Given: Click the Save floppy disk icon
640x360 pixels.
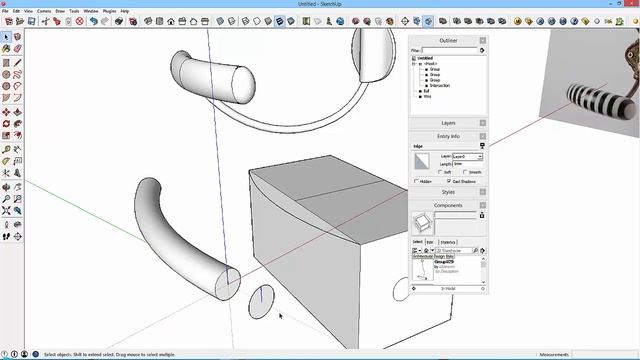Looking at the screenshot, I should [x=31, y=21].
